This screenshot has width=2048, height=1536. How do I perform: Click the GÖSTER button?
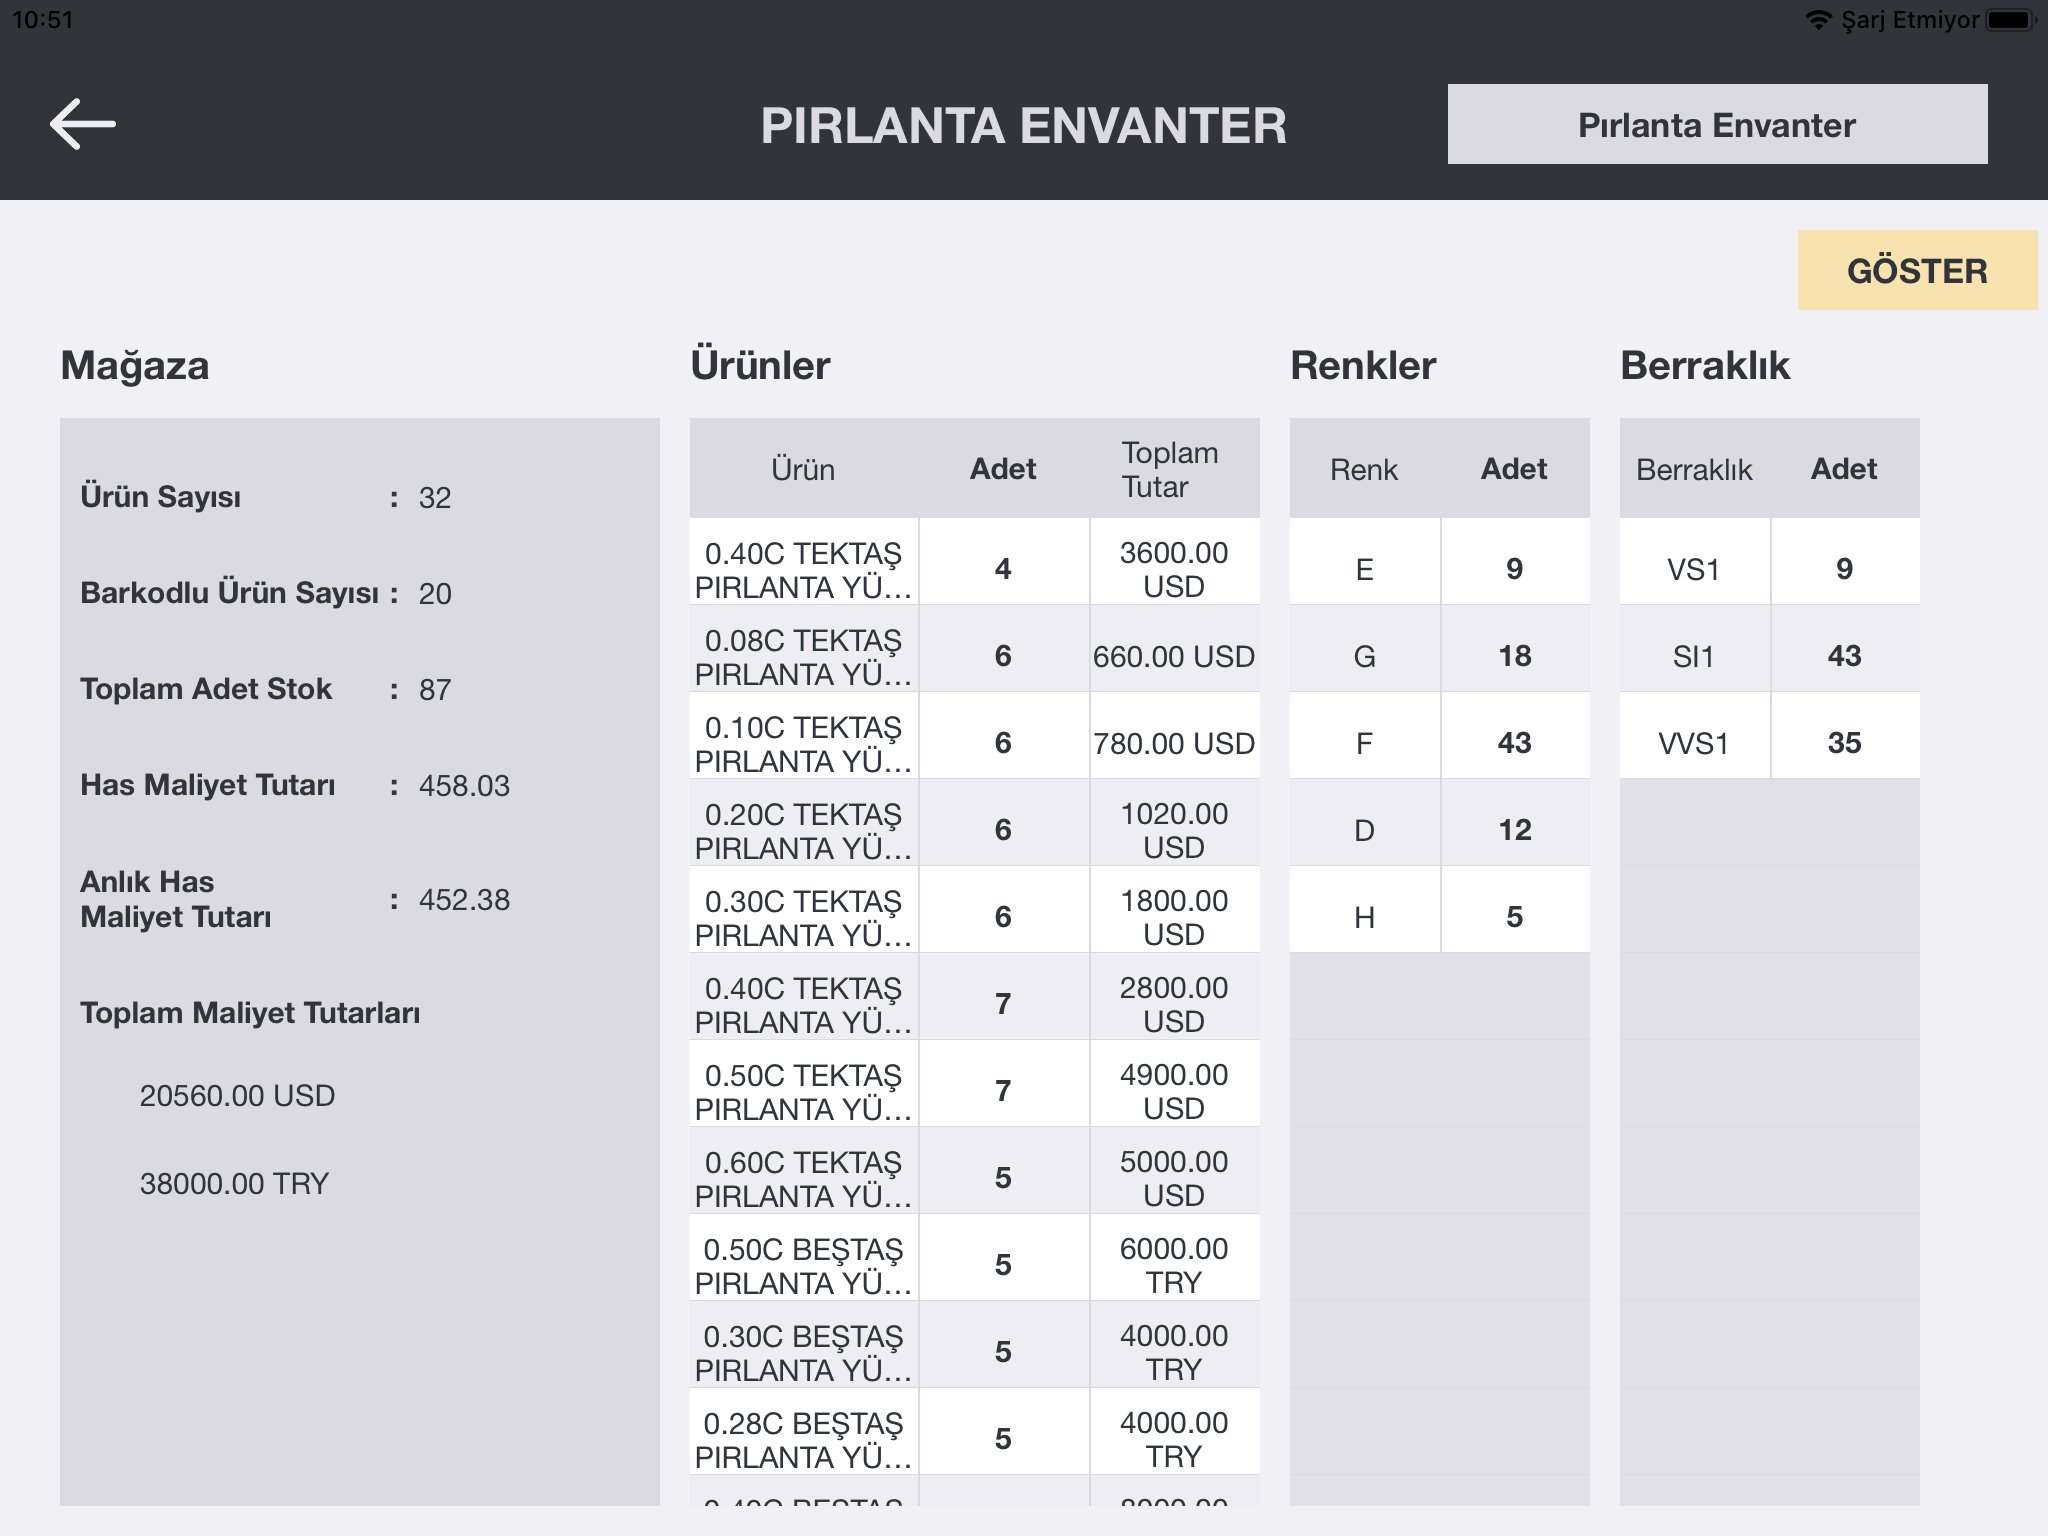[1917, 270]
